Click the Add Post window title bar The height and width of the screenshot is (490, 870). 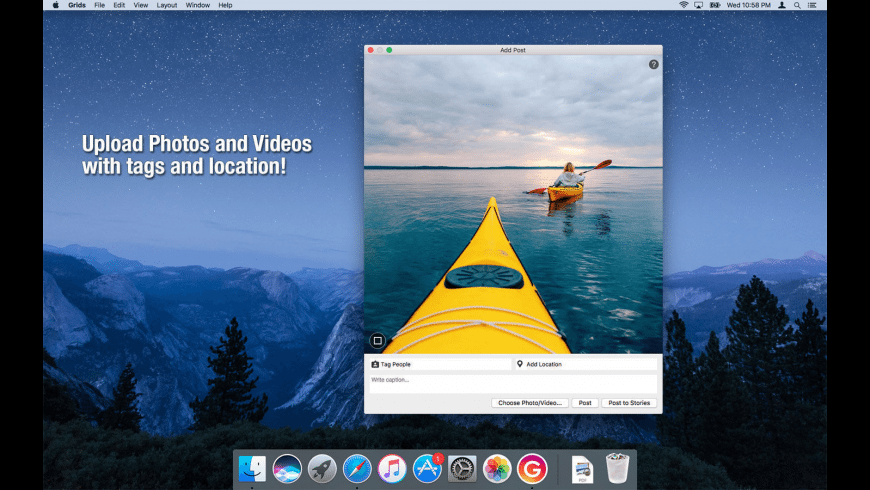click(513, 50)
